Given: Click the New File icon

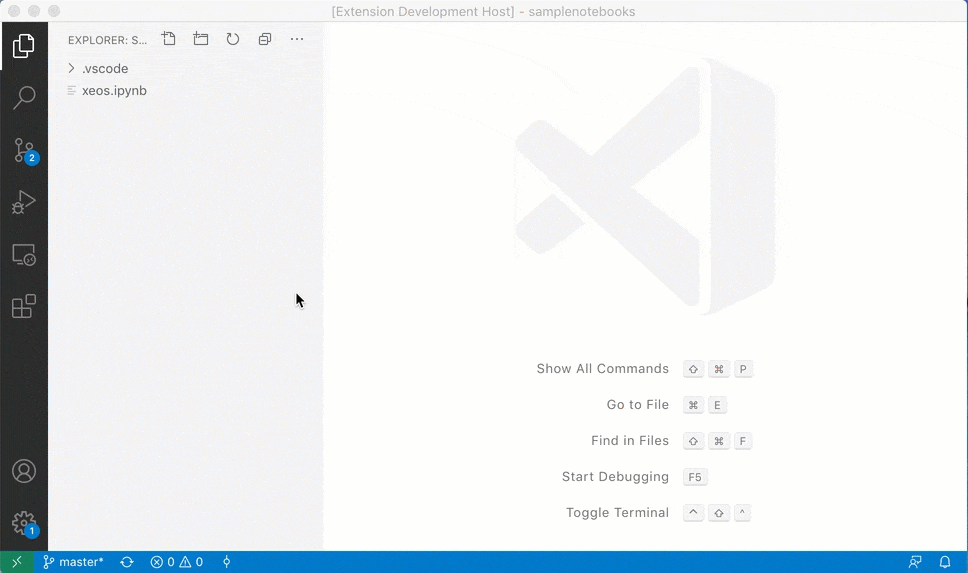Looking at the screenshot, I should (x=169, y=39).
